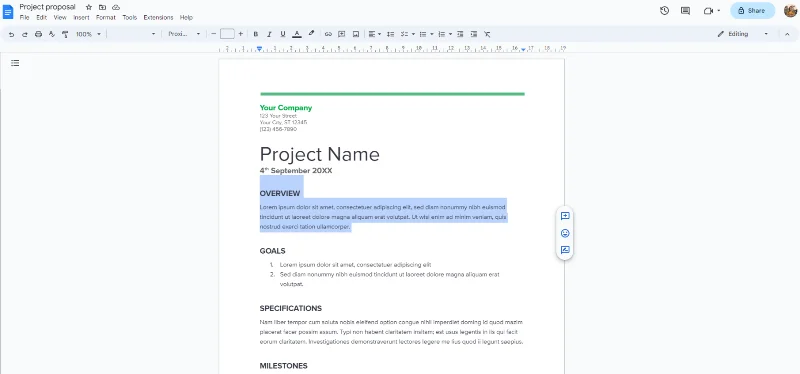Open the Extensions menu
The width and height of the screenshot is (800, 374).
point(158,17)
